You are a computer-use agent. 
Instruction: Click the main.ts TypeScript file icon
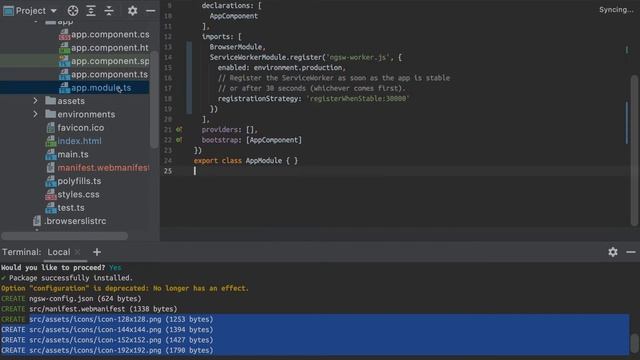pyautogui.click(x=51, y=155)
